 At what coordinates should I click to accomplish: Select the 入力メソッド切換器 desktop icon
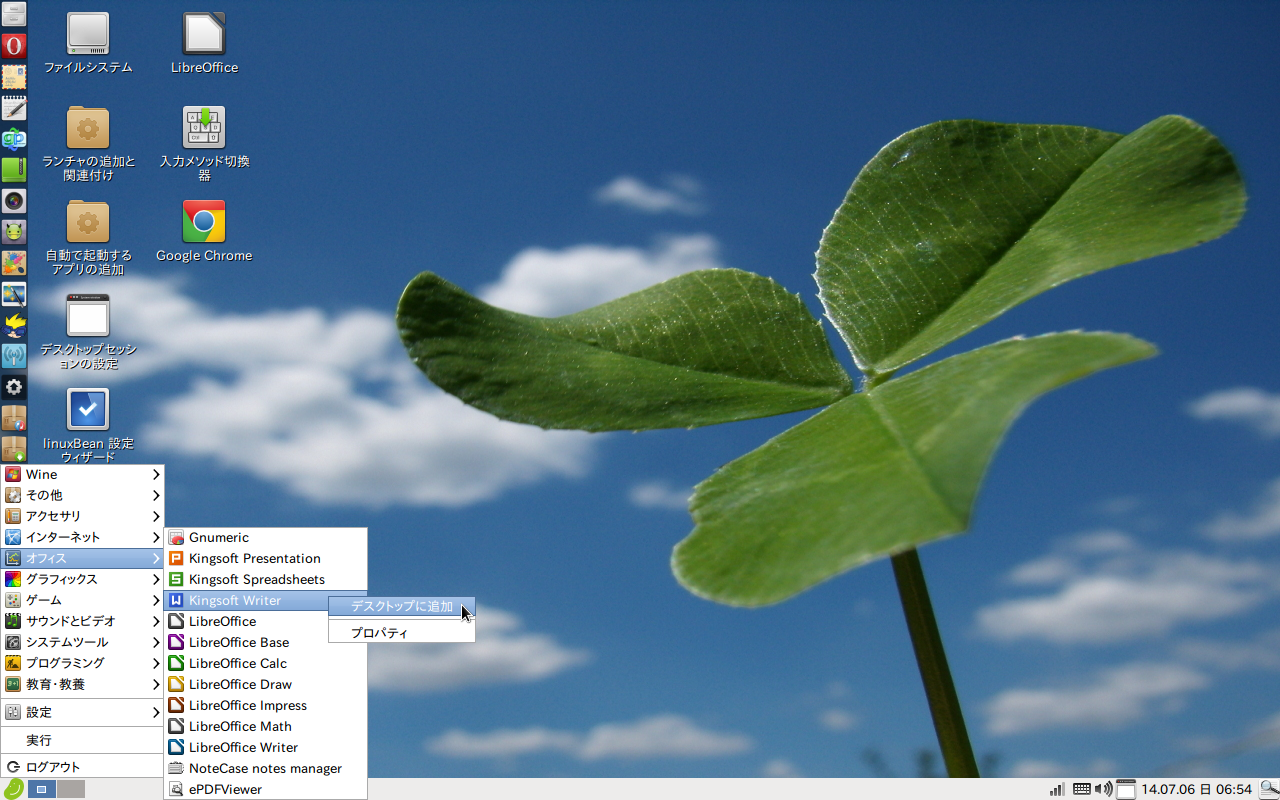(204, 144)
